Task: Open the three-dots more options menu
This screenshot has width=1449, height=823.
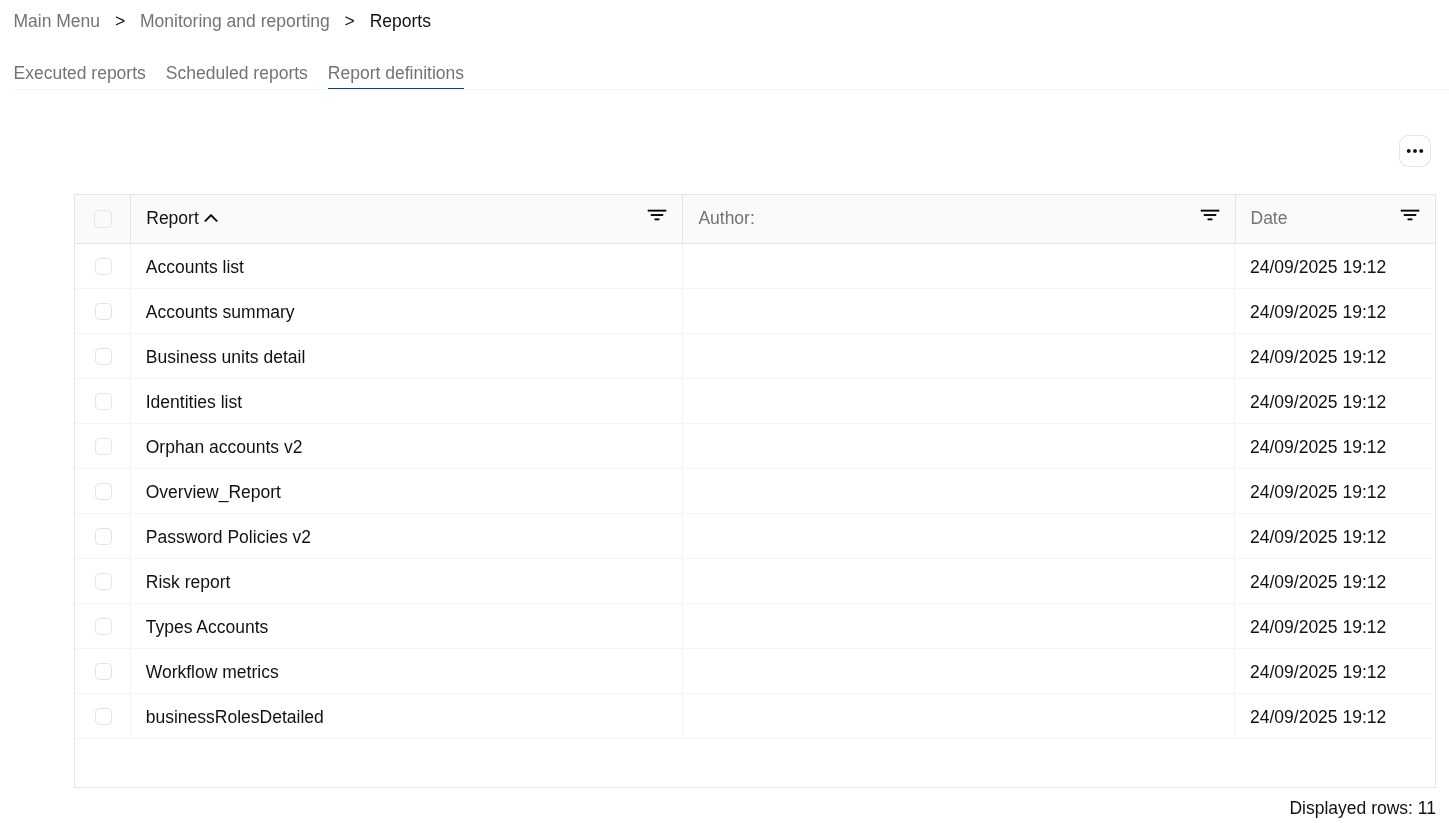Action: click(x=1414, y=151)
